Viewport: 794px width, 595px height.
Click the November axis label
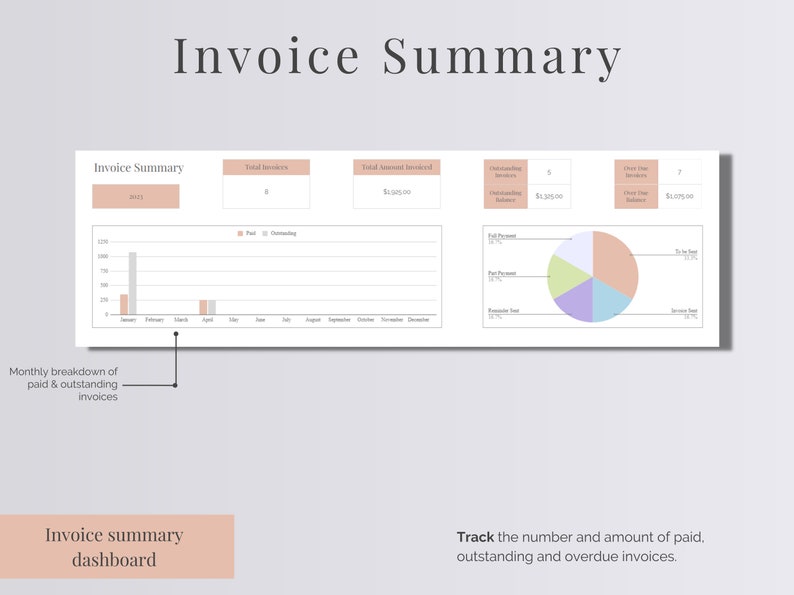392,320
